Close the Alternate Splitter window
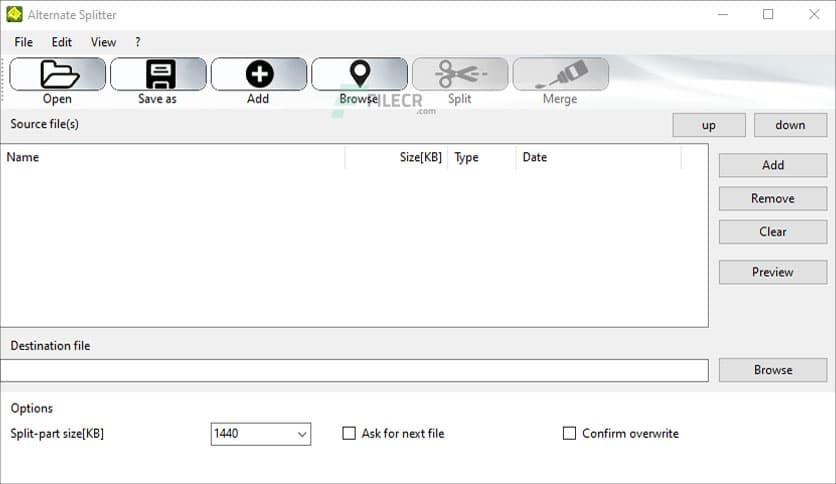The height and width of the screenshot is (484, 836). click(x=814, y=14)
